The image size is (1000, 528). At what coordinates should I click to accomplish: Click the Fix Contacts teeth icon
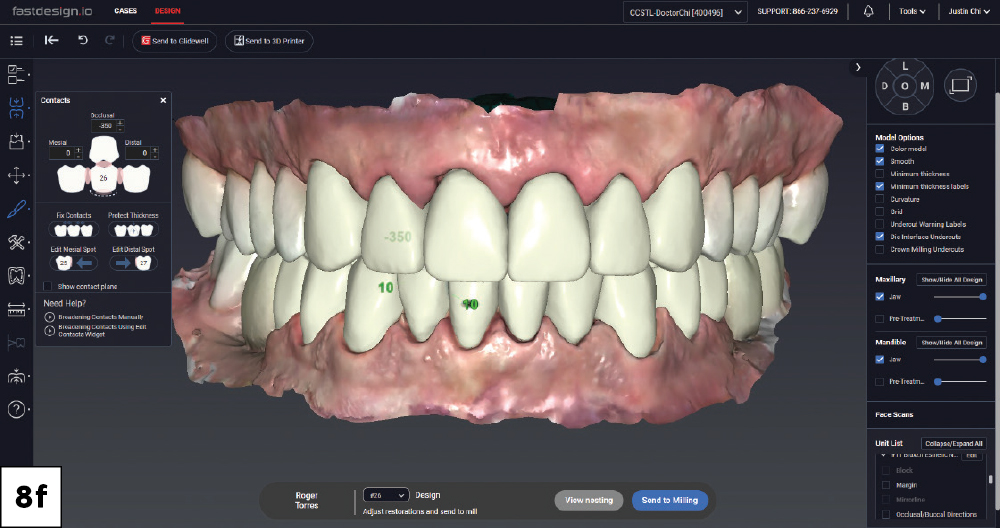73,230
